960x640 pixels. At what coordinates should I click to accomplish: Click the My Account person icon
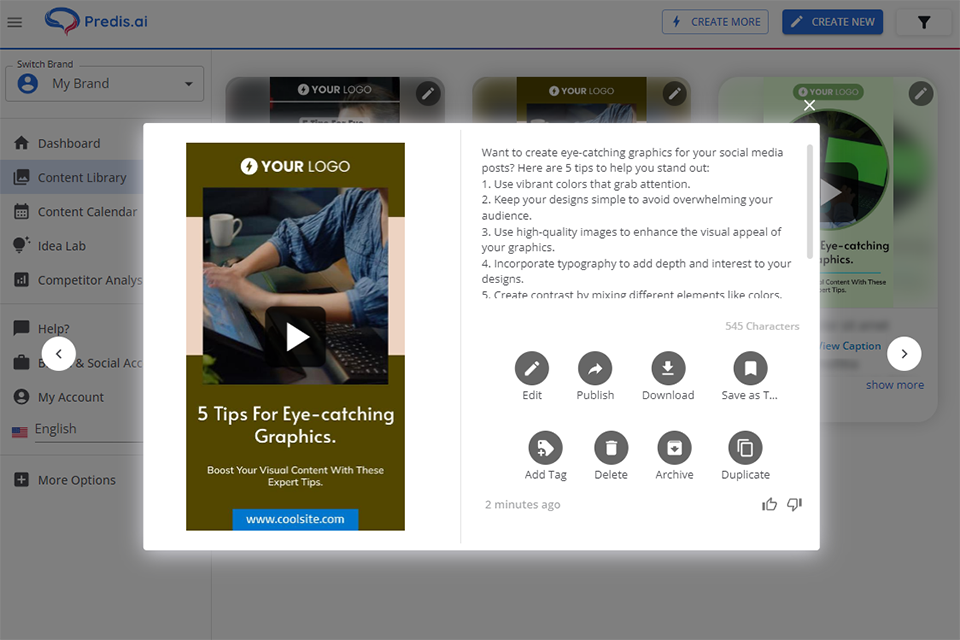click(21, 397)
